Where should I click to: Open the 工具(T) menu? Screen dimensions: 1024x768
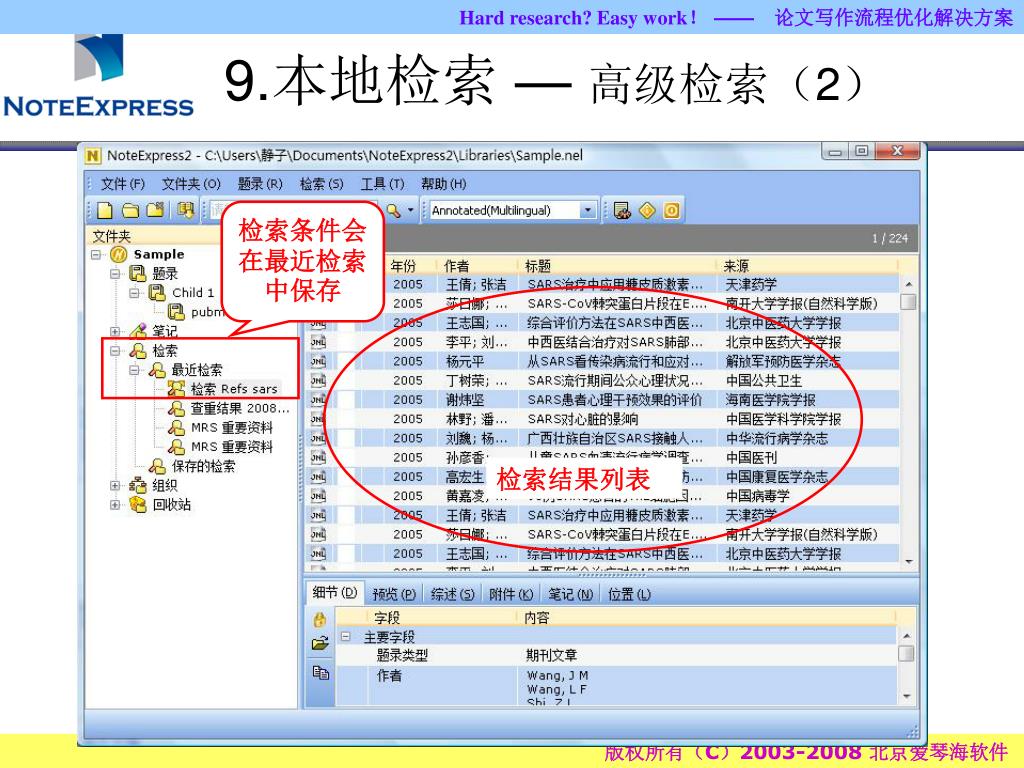[383, 184]
